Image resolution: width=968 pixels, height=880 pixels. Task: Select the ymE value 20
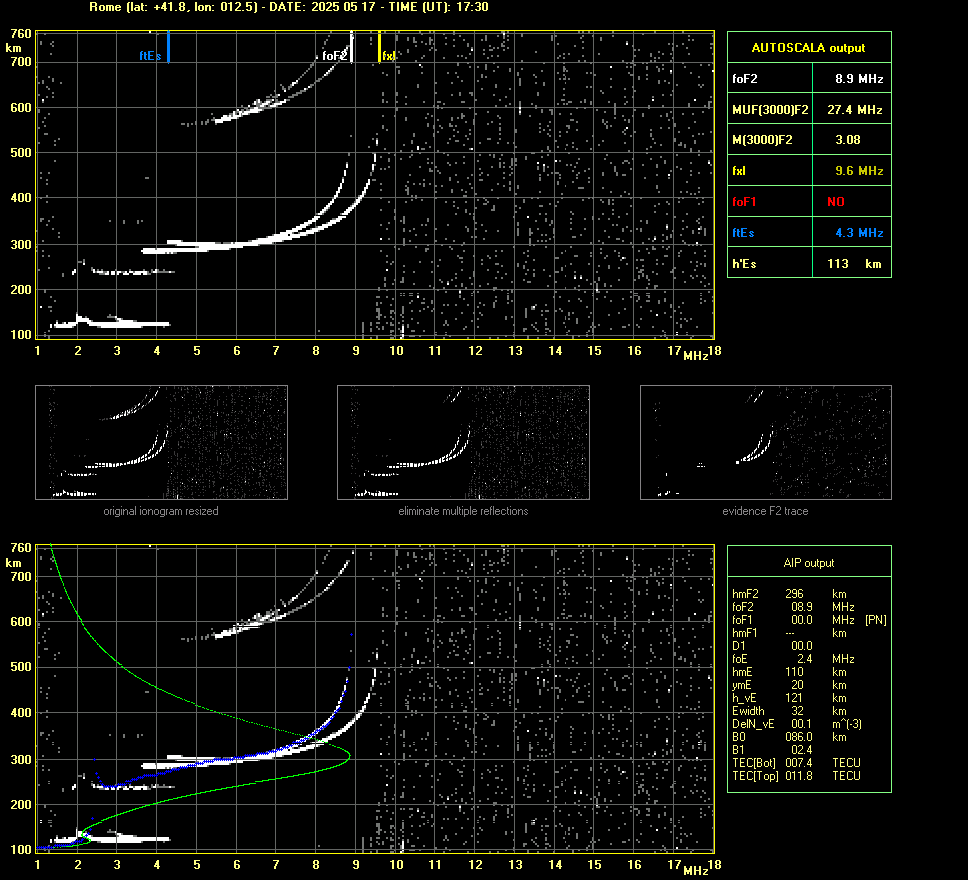tap(797, 684)
